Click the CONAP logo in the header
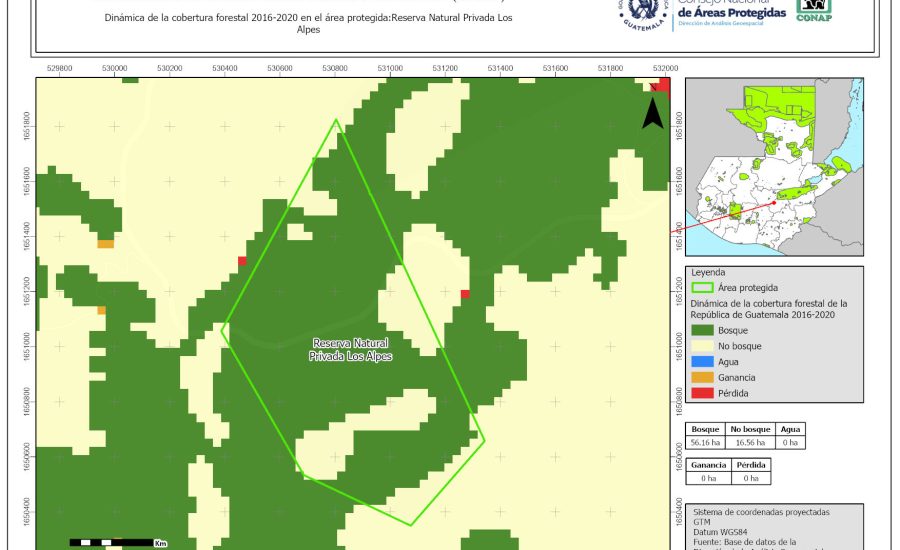 (x=813, y=10)
